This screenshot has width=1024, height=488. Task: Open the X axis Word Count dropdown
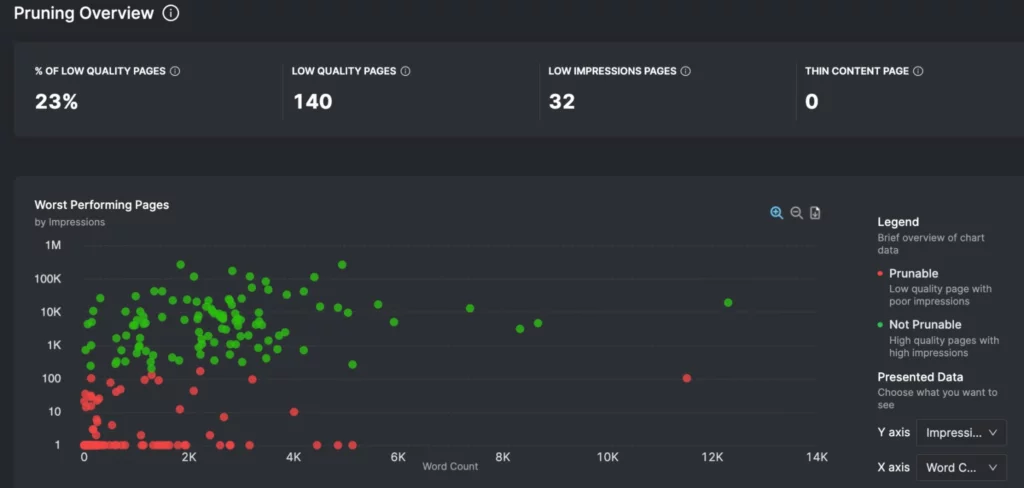point(961,467)
